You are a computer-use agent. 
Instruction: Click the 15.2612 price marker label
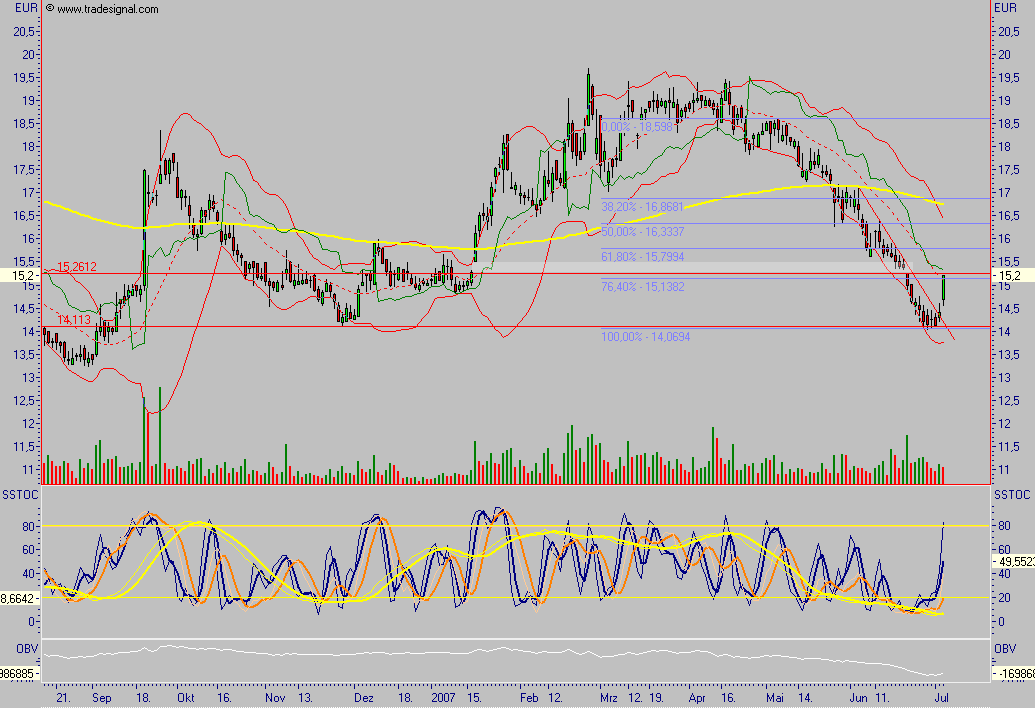(x=76, y=265)
